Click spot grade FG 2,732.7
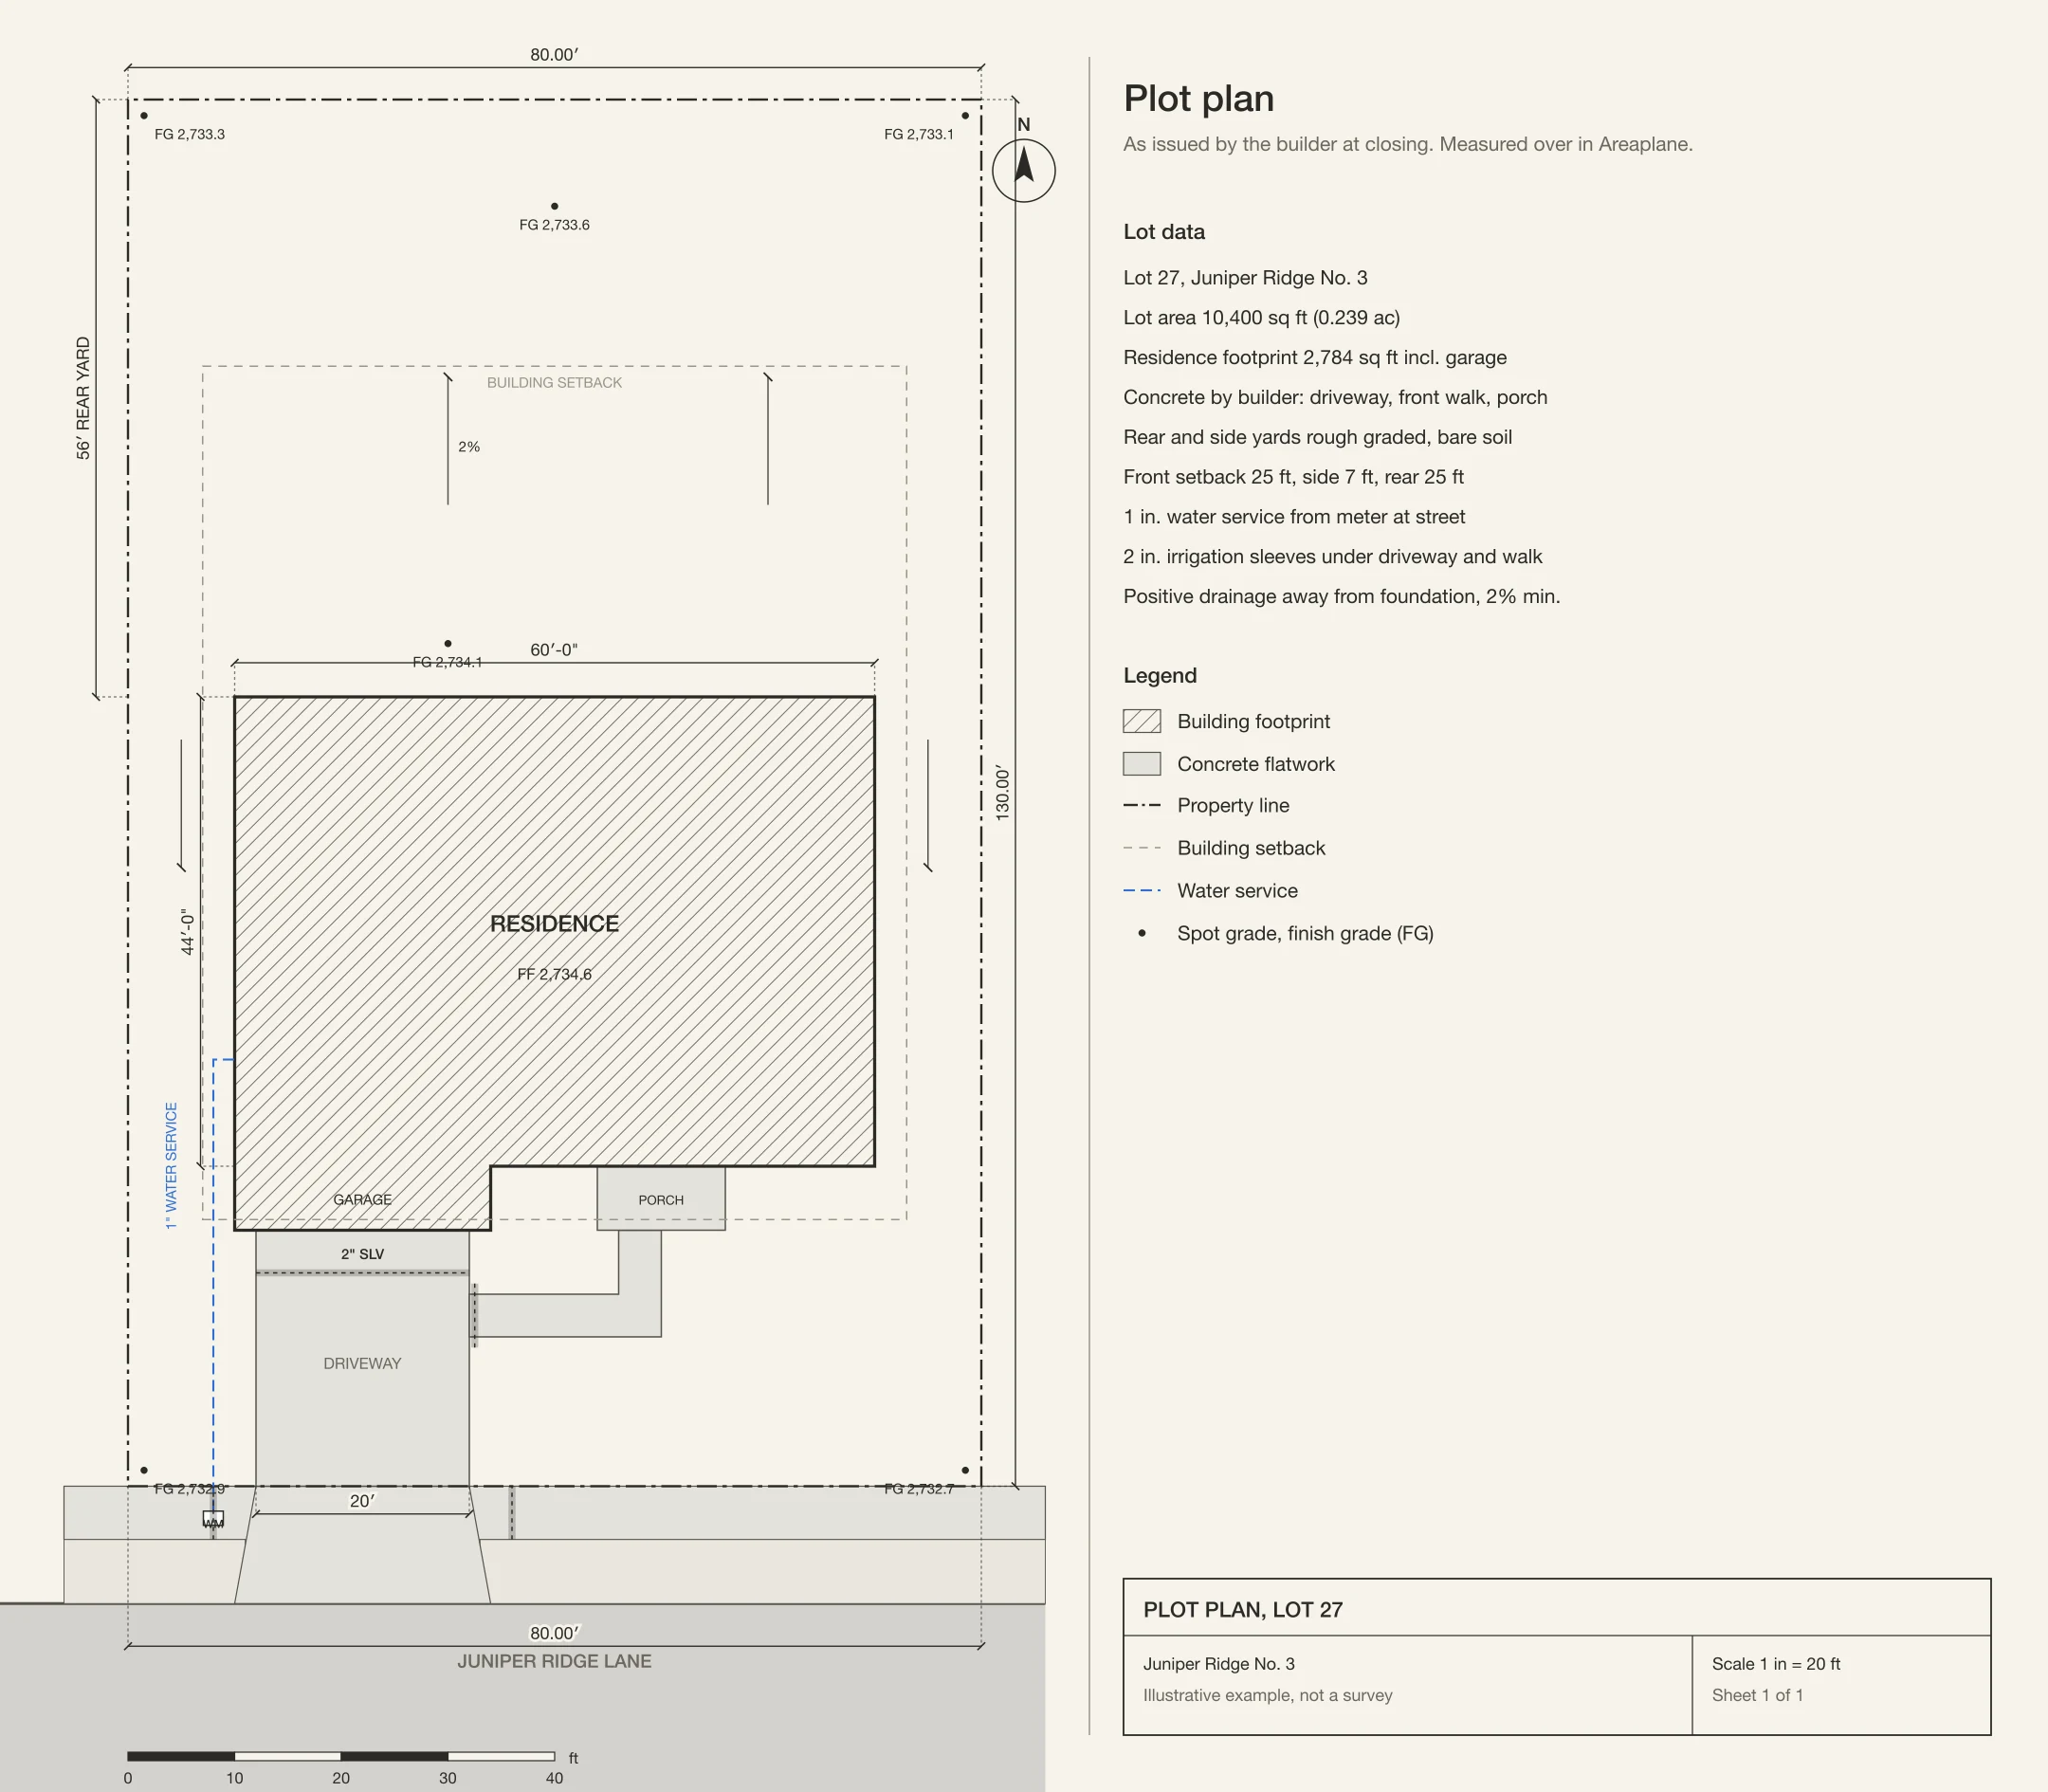The height and width of the screenshot is (1792, 2048). pyautogui.click(x=919, y=1489)
